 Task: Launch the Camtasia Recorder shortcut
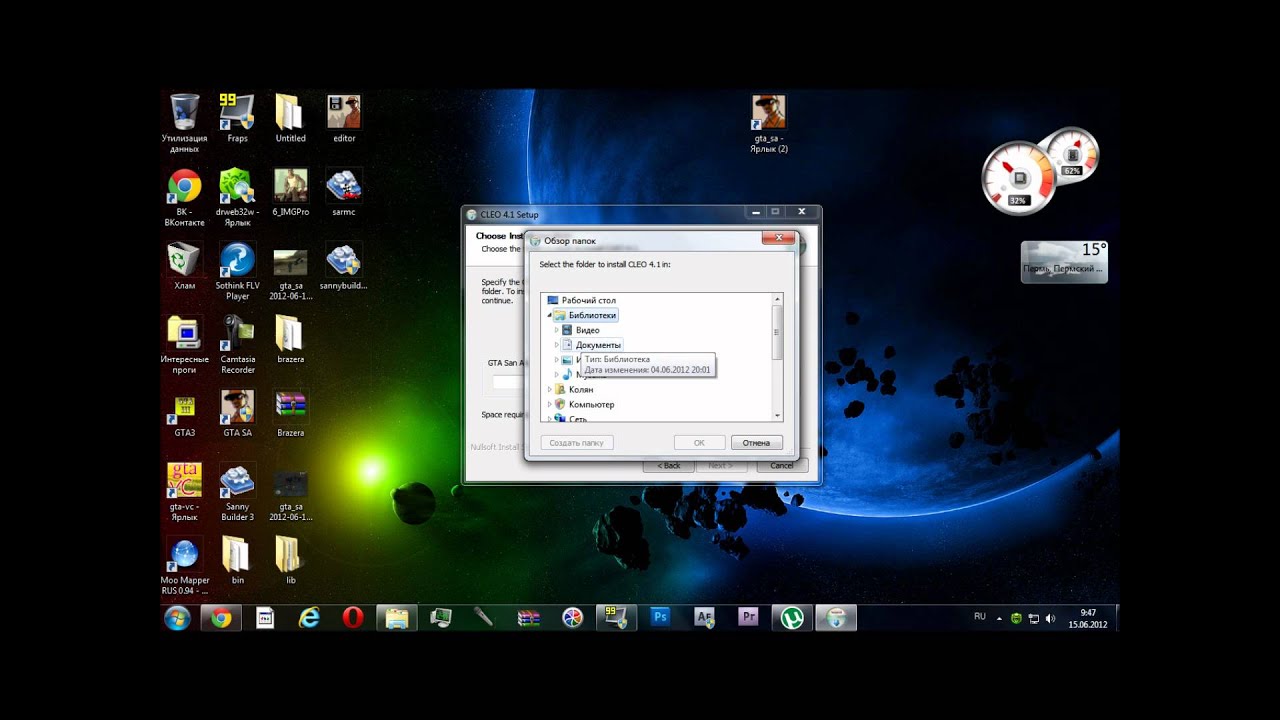(237, 344)
